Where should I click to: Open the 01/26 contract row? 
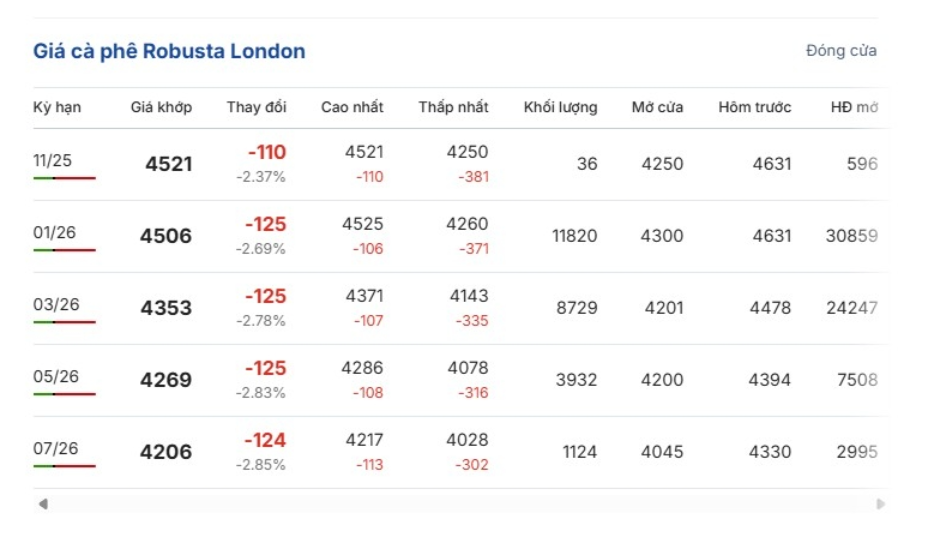click(54, 233)
